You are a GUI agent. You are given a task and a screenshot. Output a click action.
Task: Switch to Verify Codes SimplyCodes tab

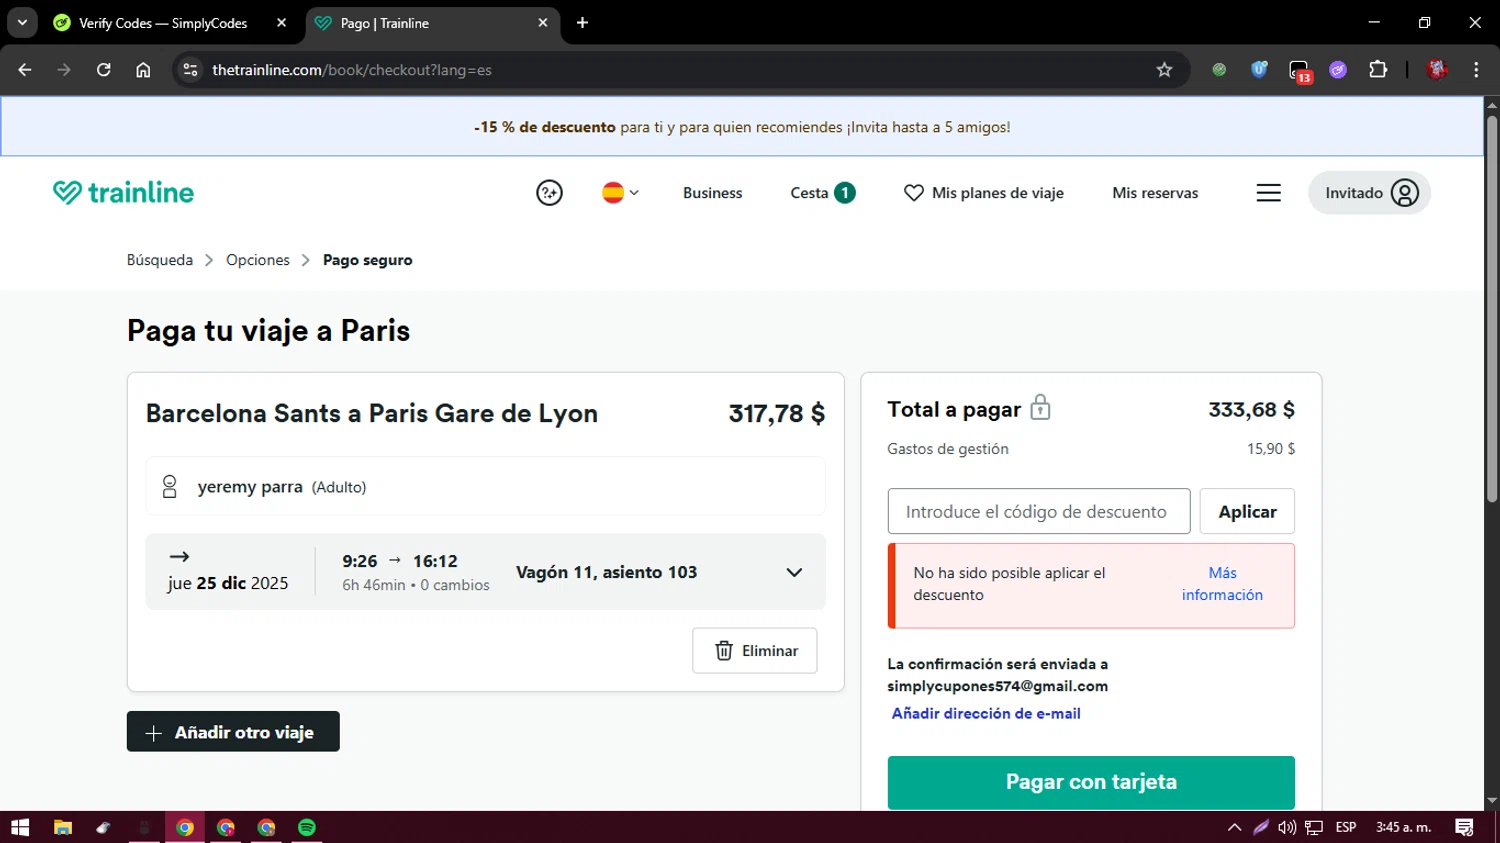pos(162,23)
